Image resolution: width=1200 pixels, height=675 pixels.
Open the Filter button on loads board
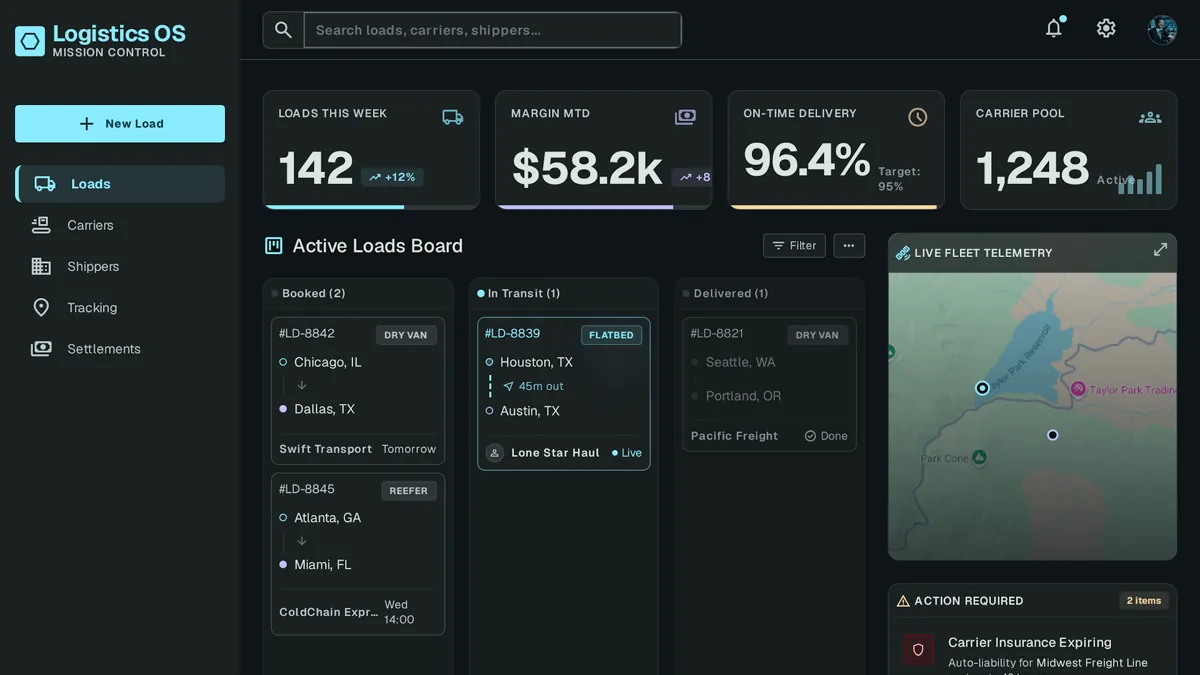pyautogui.click(x=794, y=246)
